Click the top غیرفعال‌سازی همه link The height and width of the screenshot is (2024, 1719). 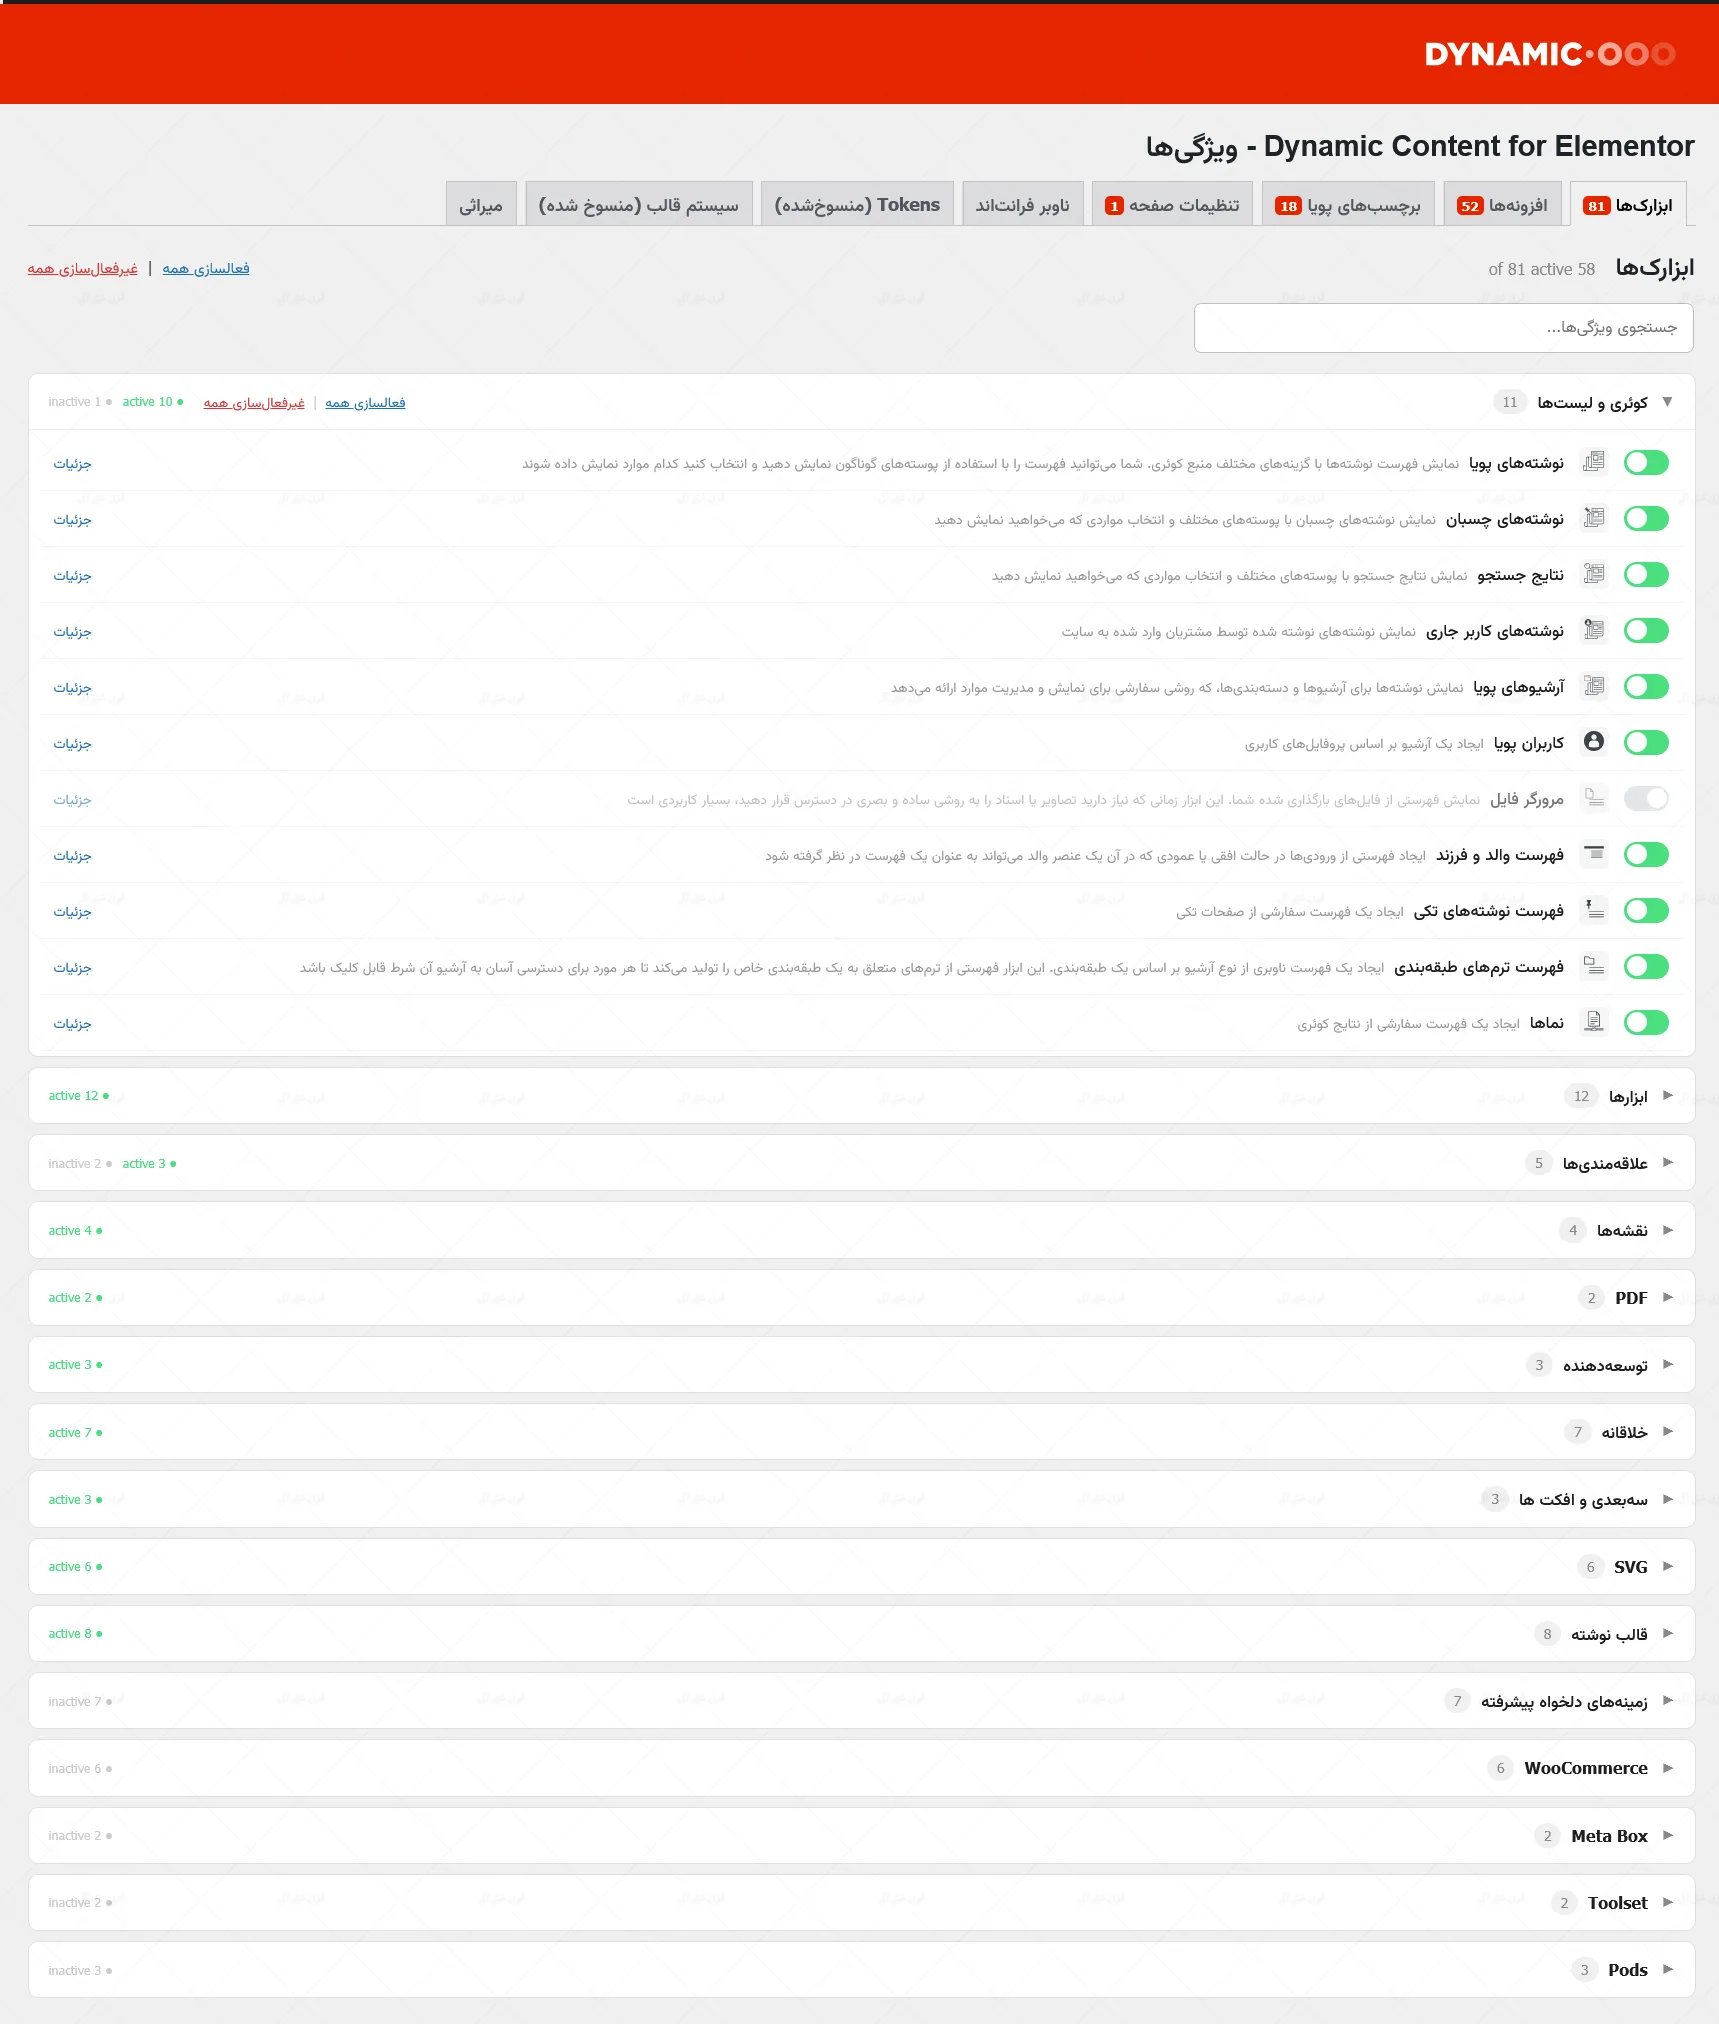[83, 268]
